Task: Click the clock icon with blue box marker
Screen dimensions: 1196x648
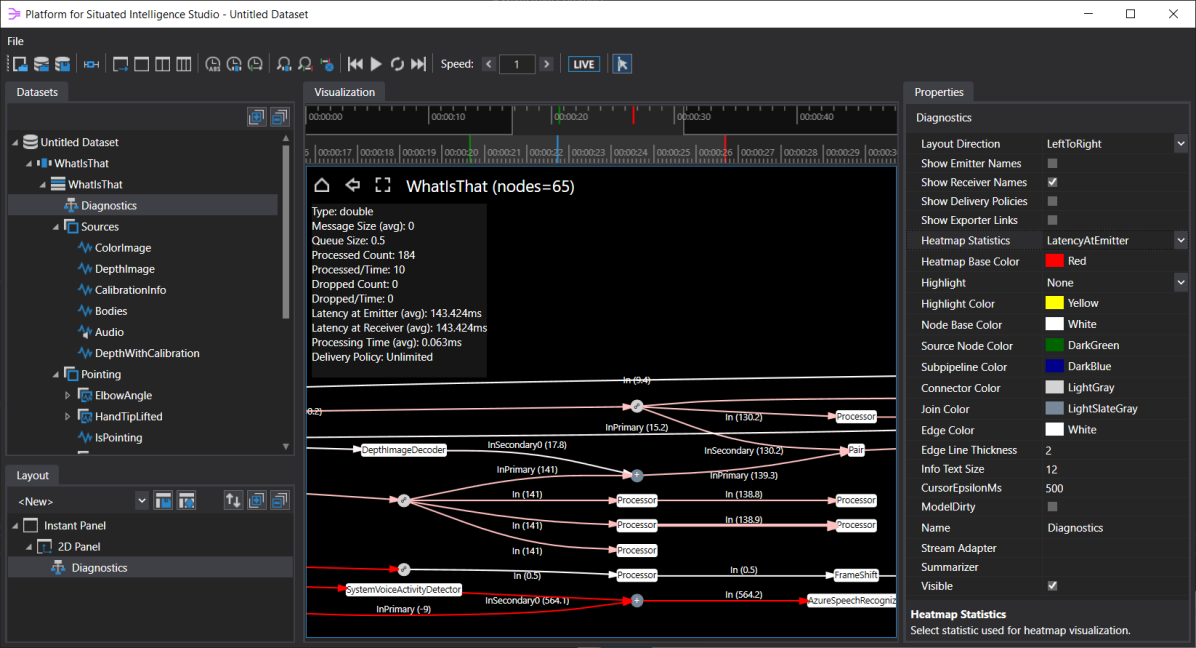Action: click(x=234, y=64)
